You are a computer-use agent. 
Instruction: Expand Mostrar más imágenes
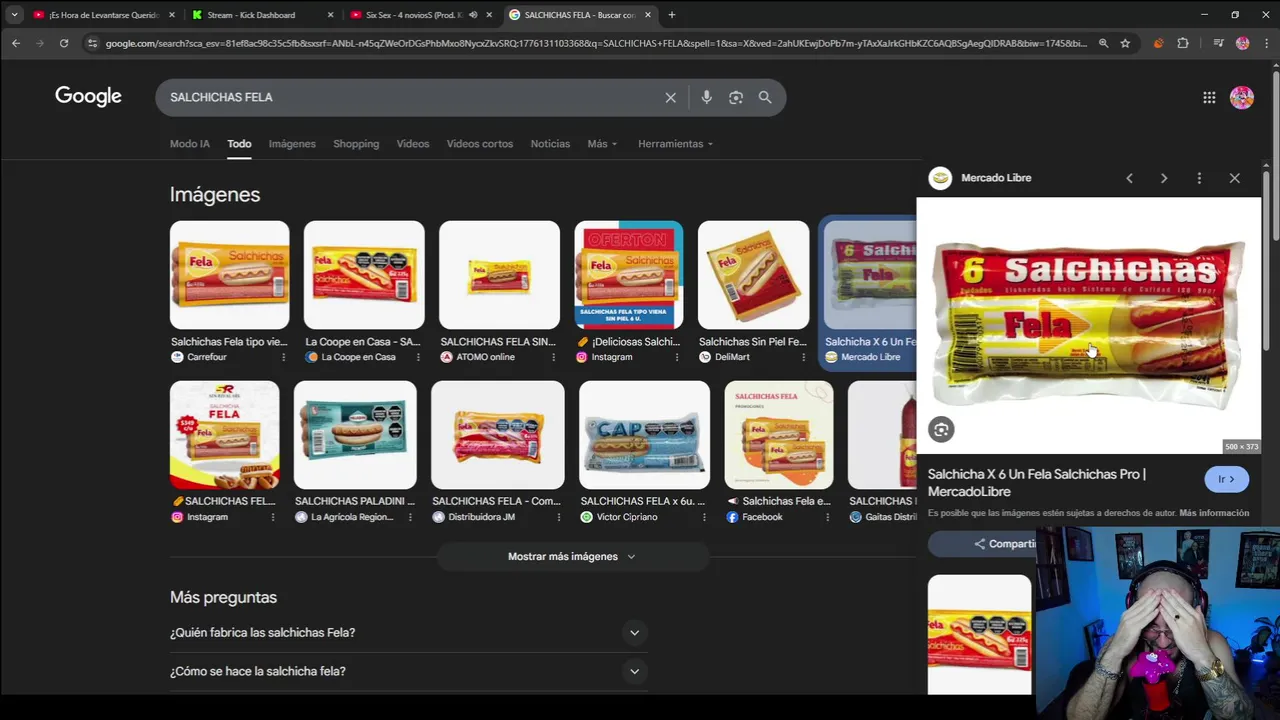pyautogui.click(x=572, y=556)
